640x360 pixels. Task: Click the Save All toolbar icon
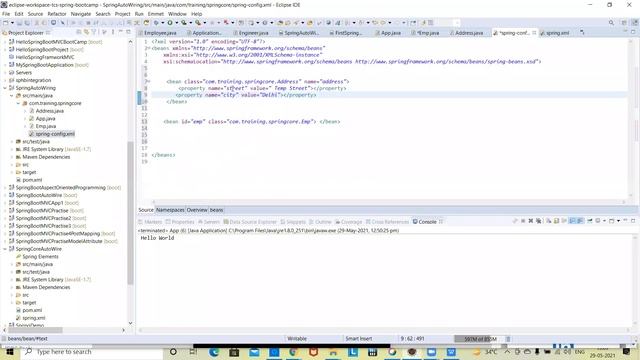(27, 23)
